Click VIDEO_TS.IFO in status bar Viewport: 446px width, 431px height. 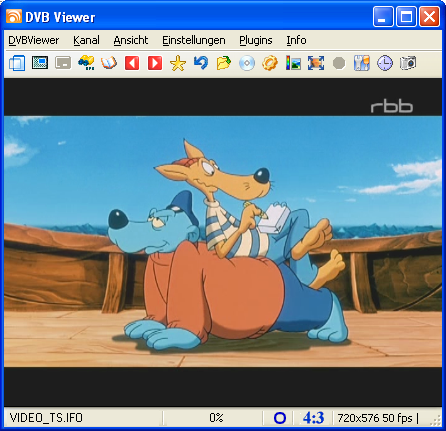point(46,418)
